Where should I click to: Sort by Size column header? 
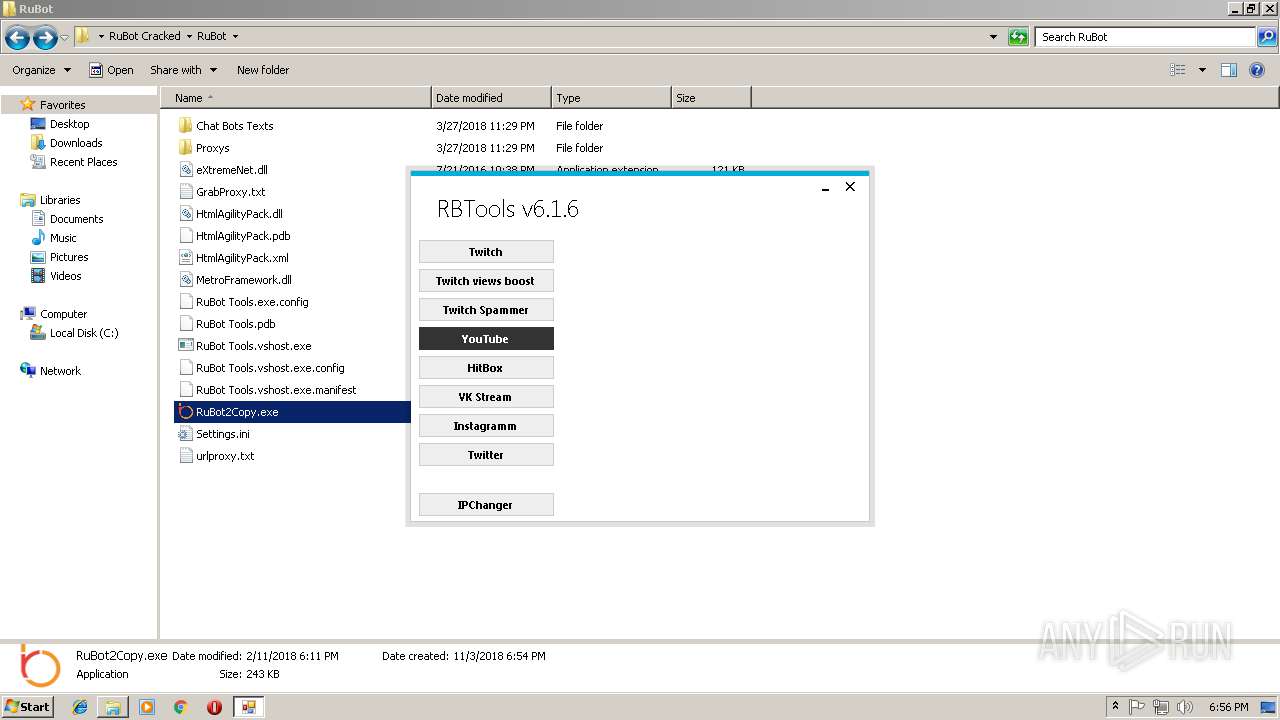[x=711, y=98]
